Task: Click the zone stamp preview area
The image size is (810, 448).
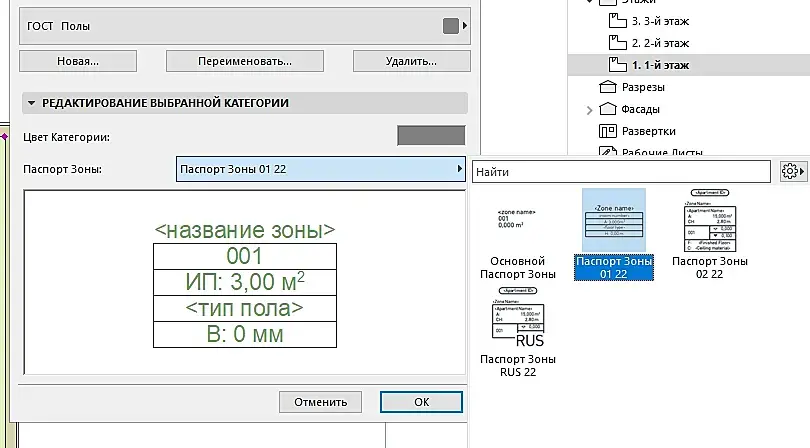Action: [245, 282]
